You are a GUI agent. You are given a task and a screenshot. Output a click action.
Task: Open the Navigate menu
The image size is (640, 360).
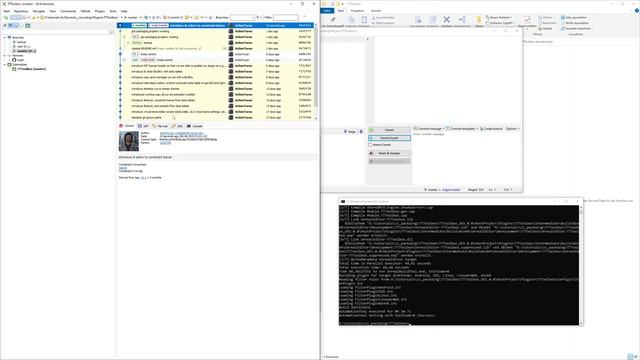pyautogui.click(x=39, y=11)
